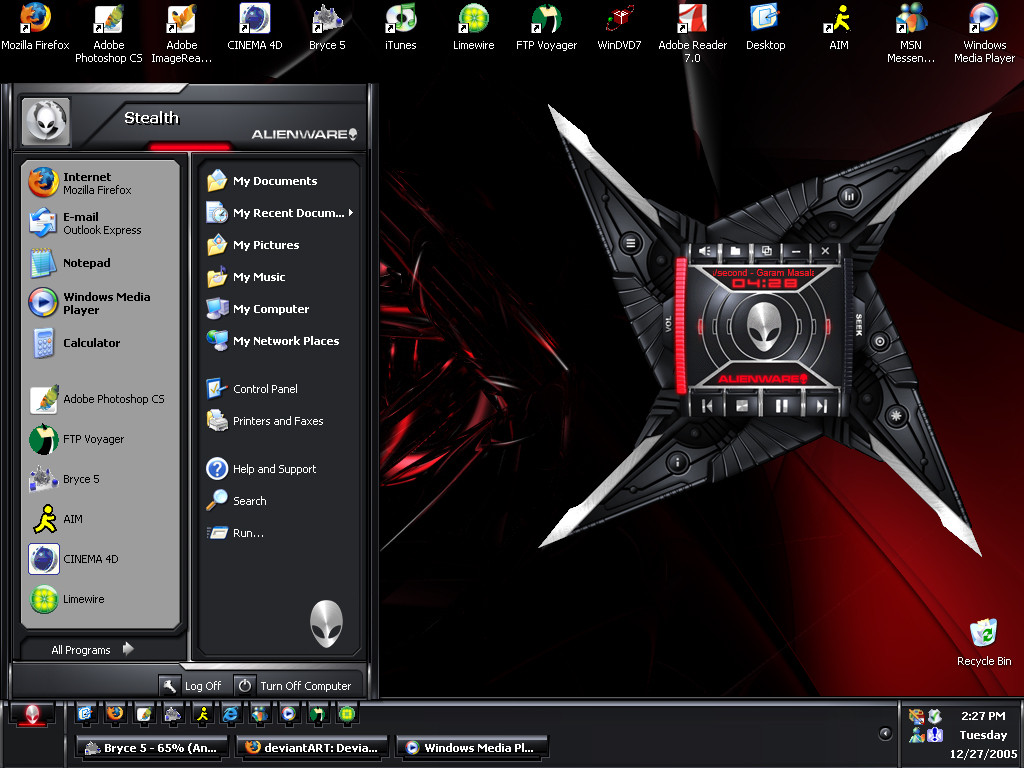Open Adobe Reader 7.0 desktop shortcut
The image size is (1024, 768).
click(x=692, y=33)
